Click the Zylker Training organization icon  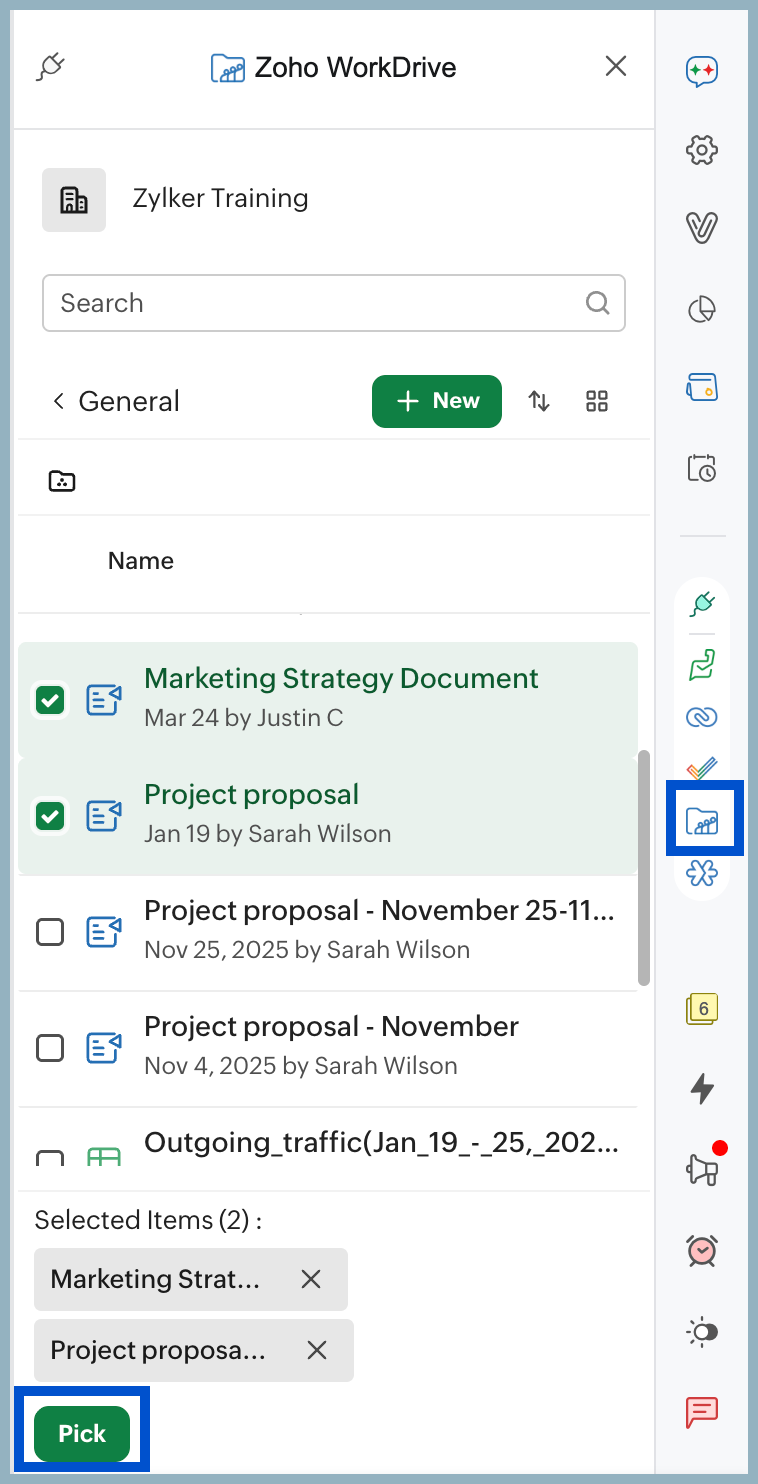tap(74, 200)
